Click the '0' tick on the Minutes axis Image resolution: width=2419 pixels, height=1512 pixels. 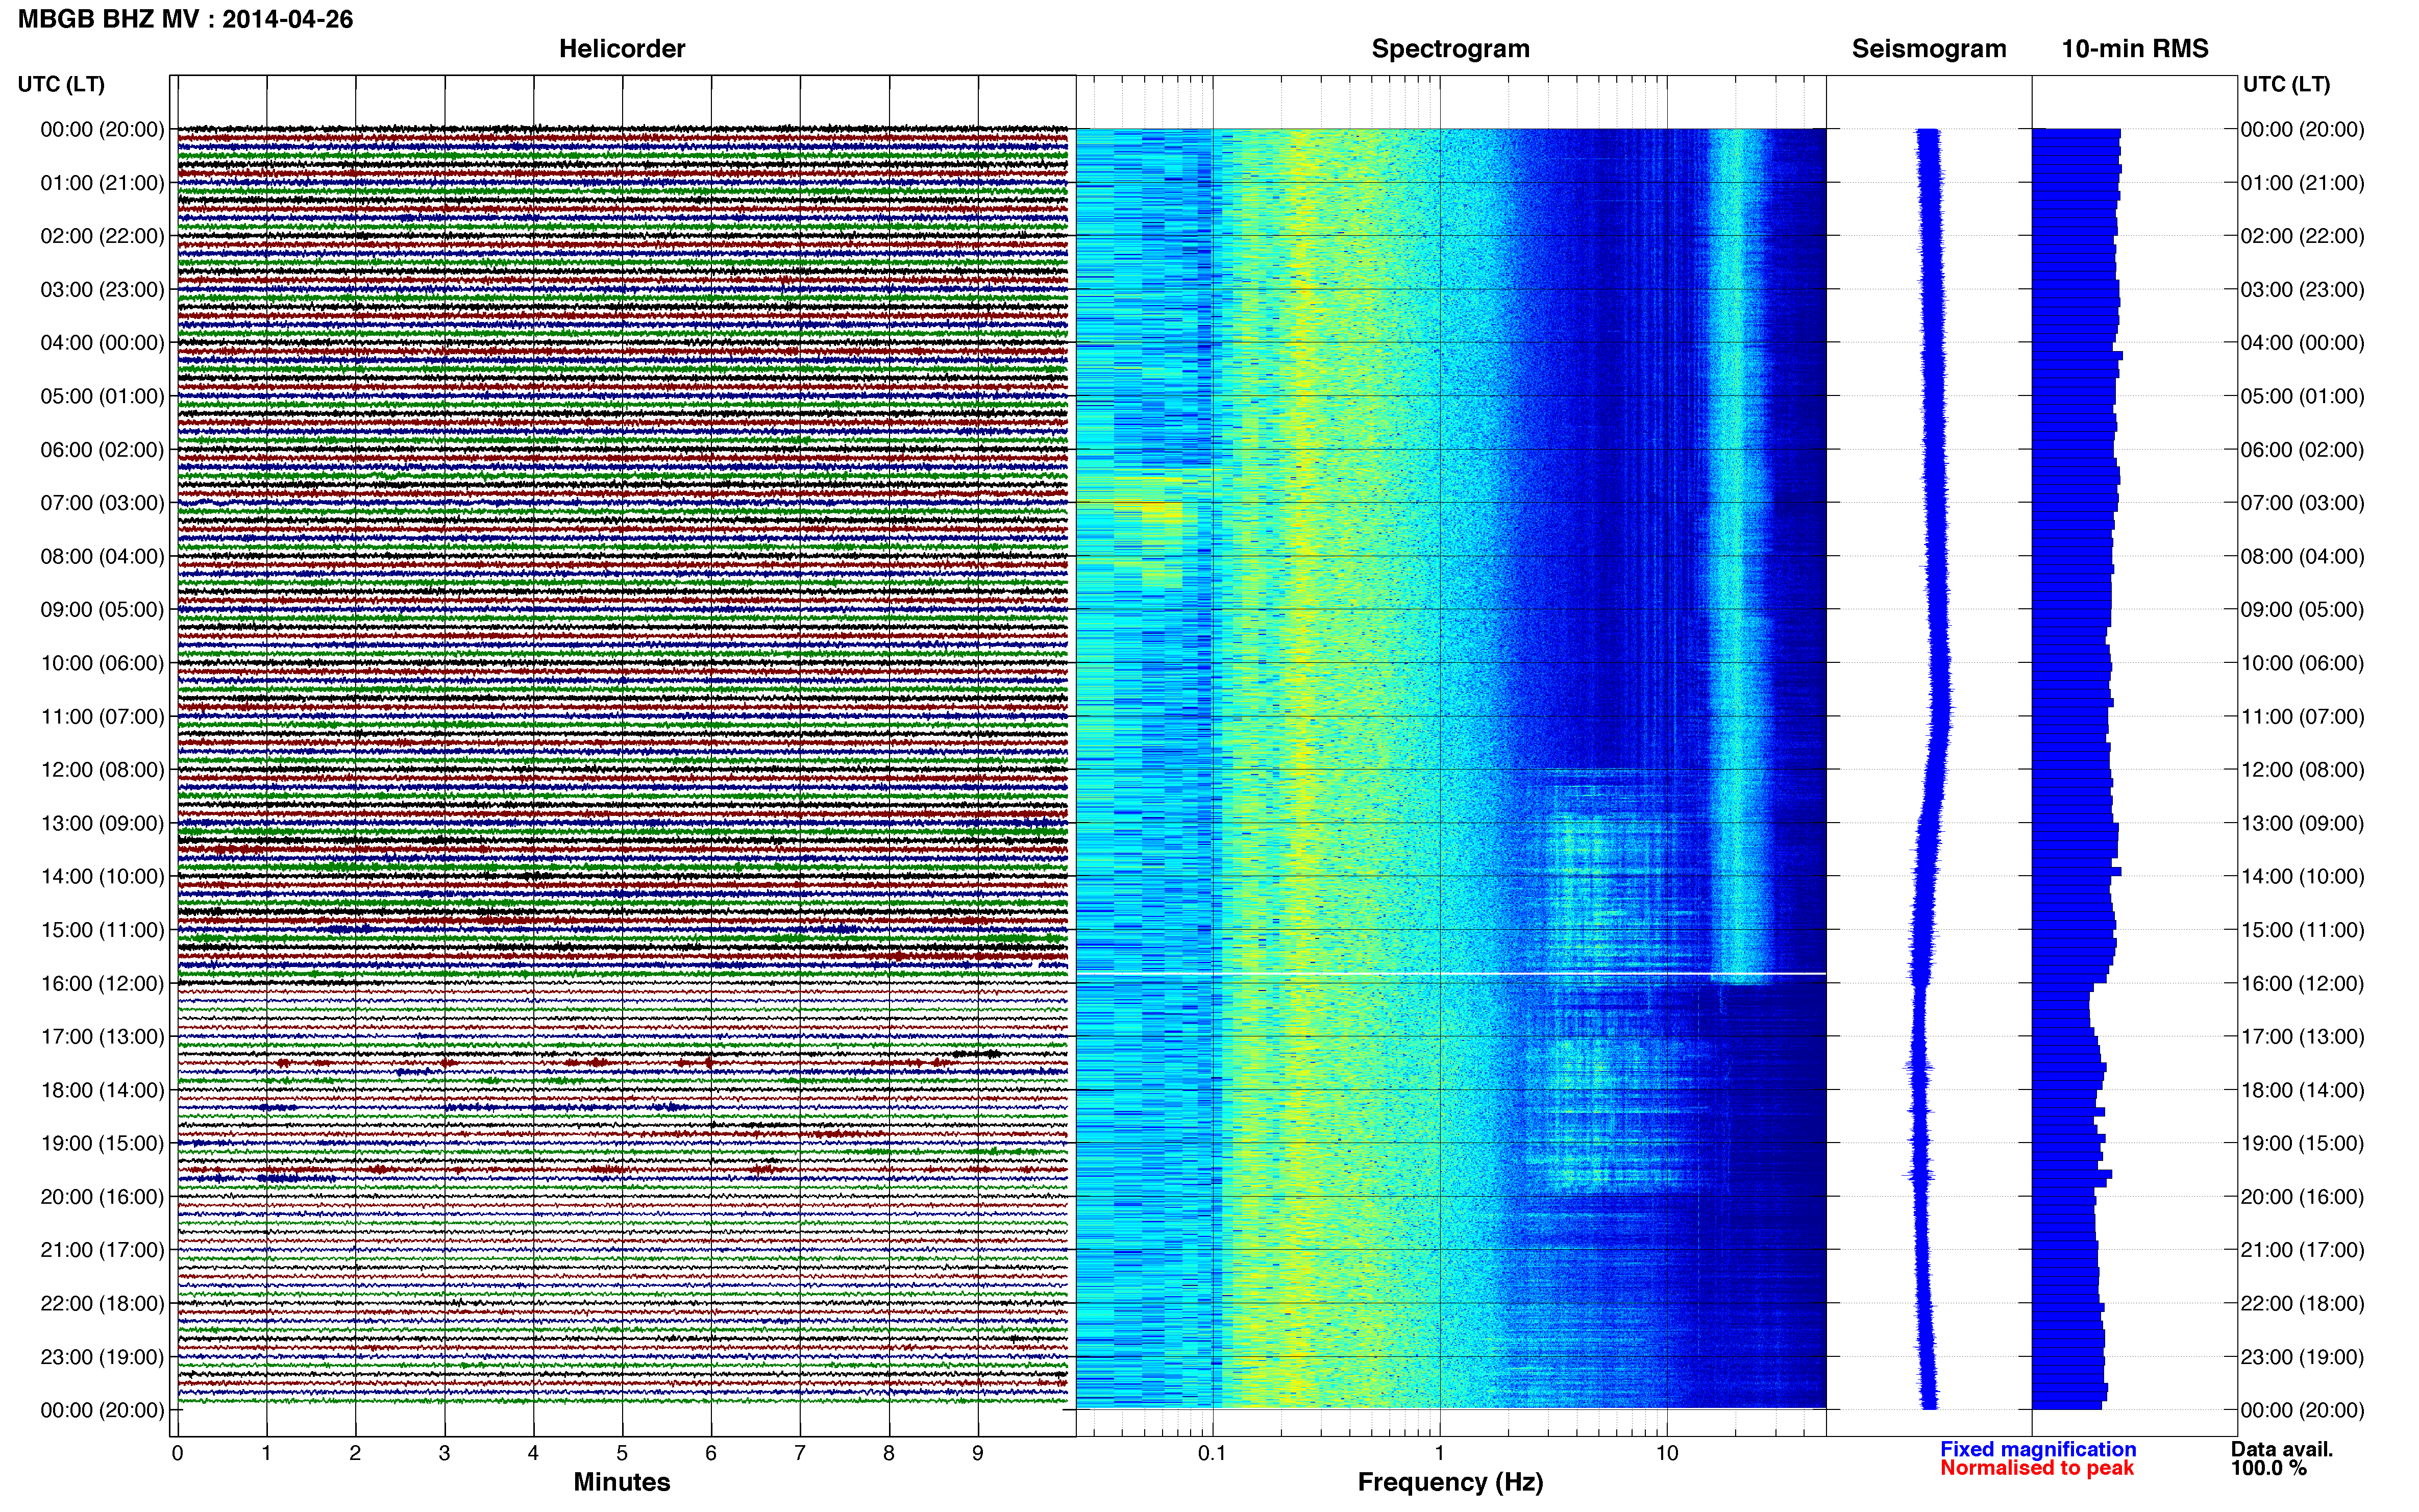pos(177,1453)
